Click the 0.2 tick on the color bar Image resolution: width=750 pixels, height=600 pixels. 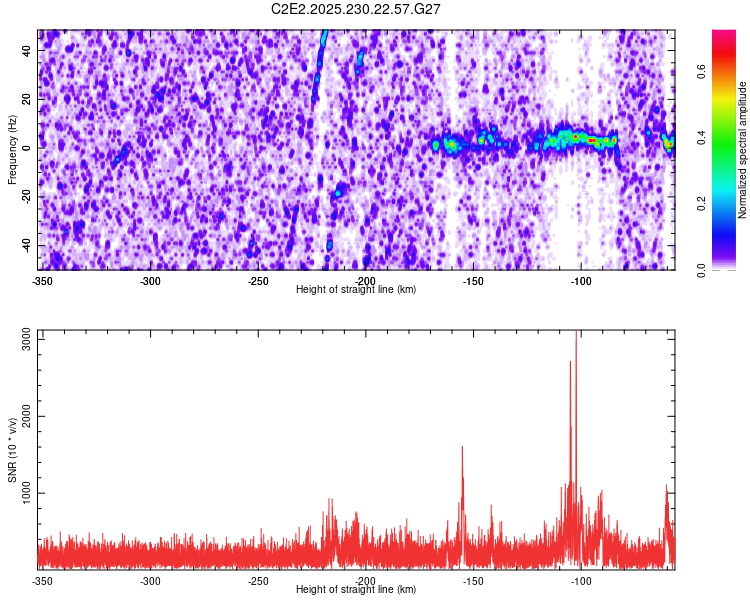click(x=702, y=204)
